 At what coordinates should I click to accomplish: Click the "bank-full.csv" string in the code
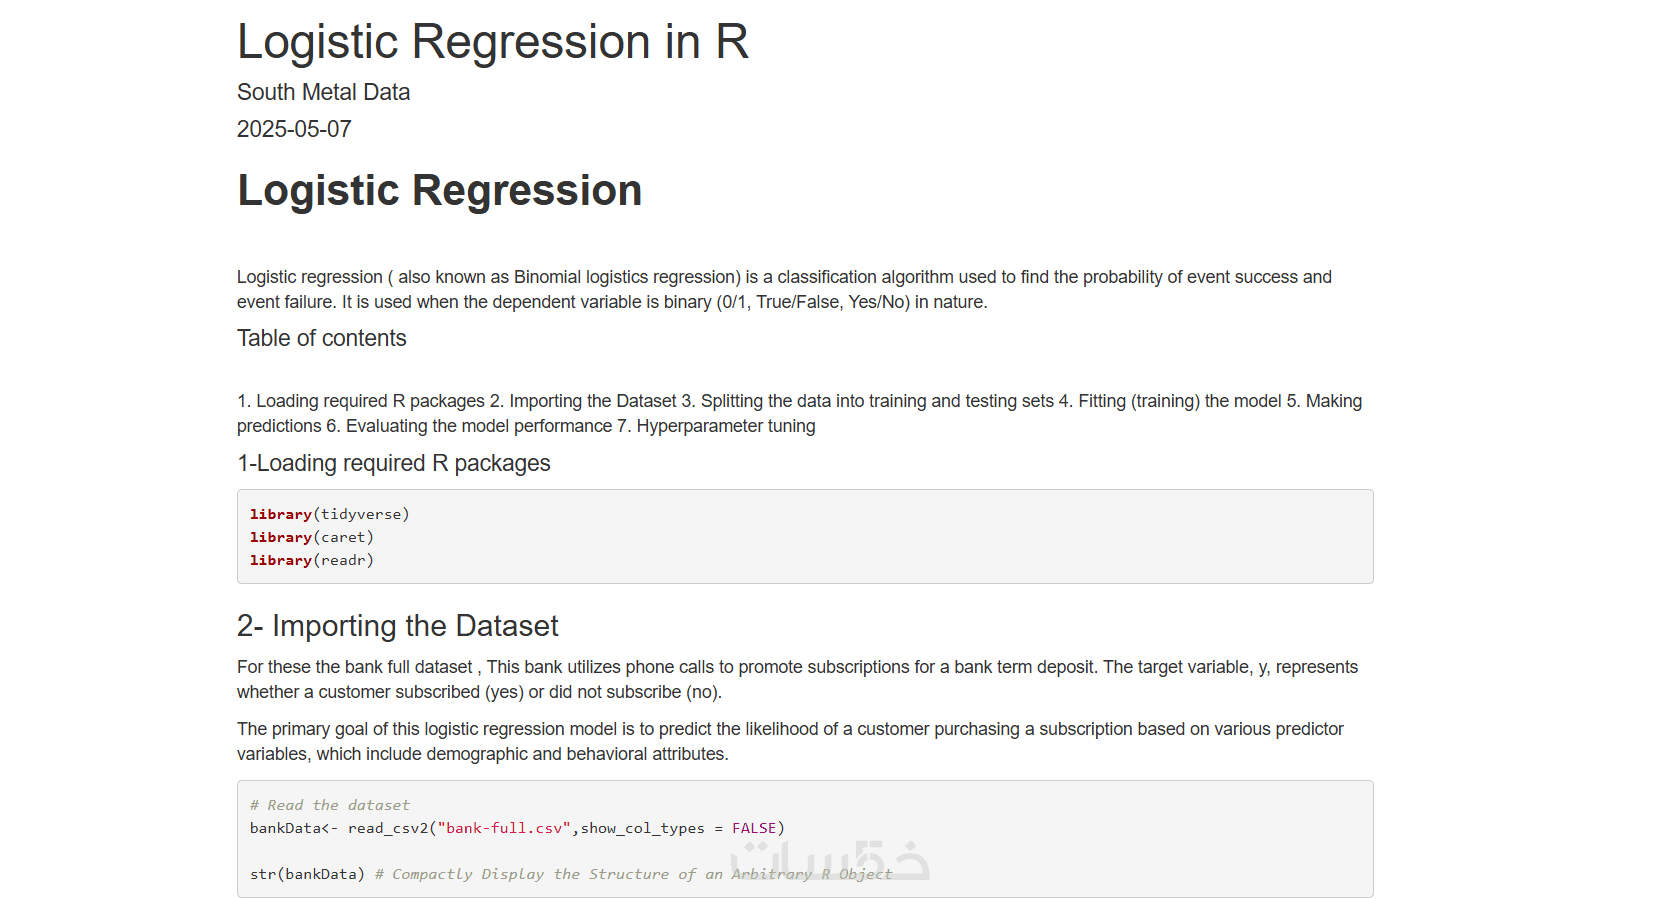tap(504, 828)
